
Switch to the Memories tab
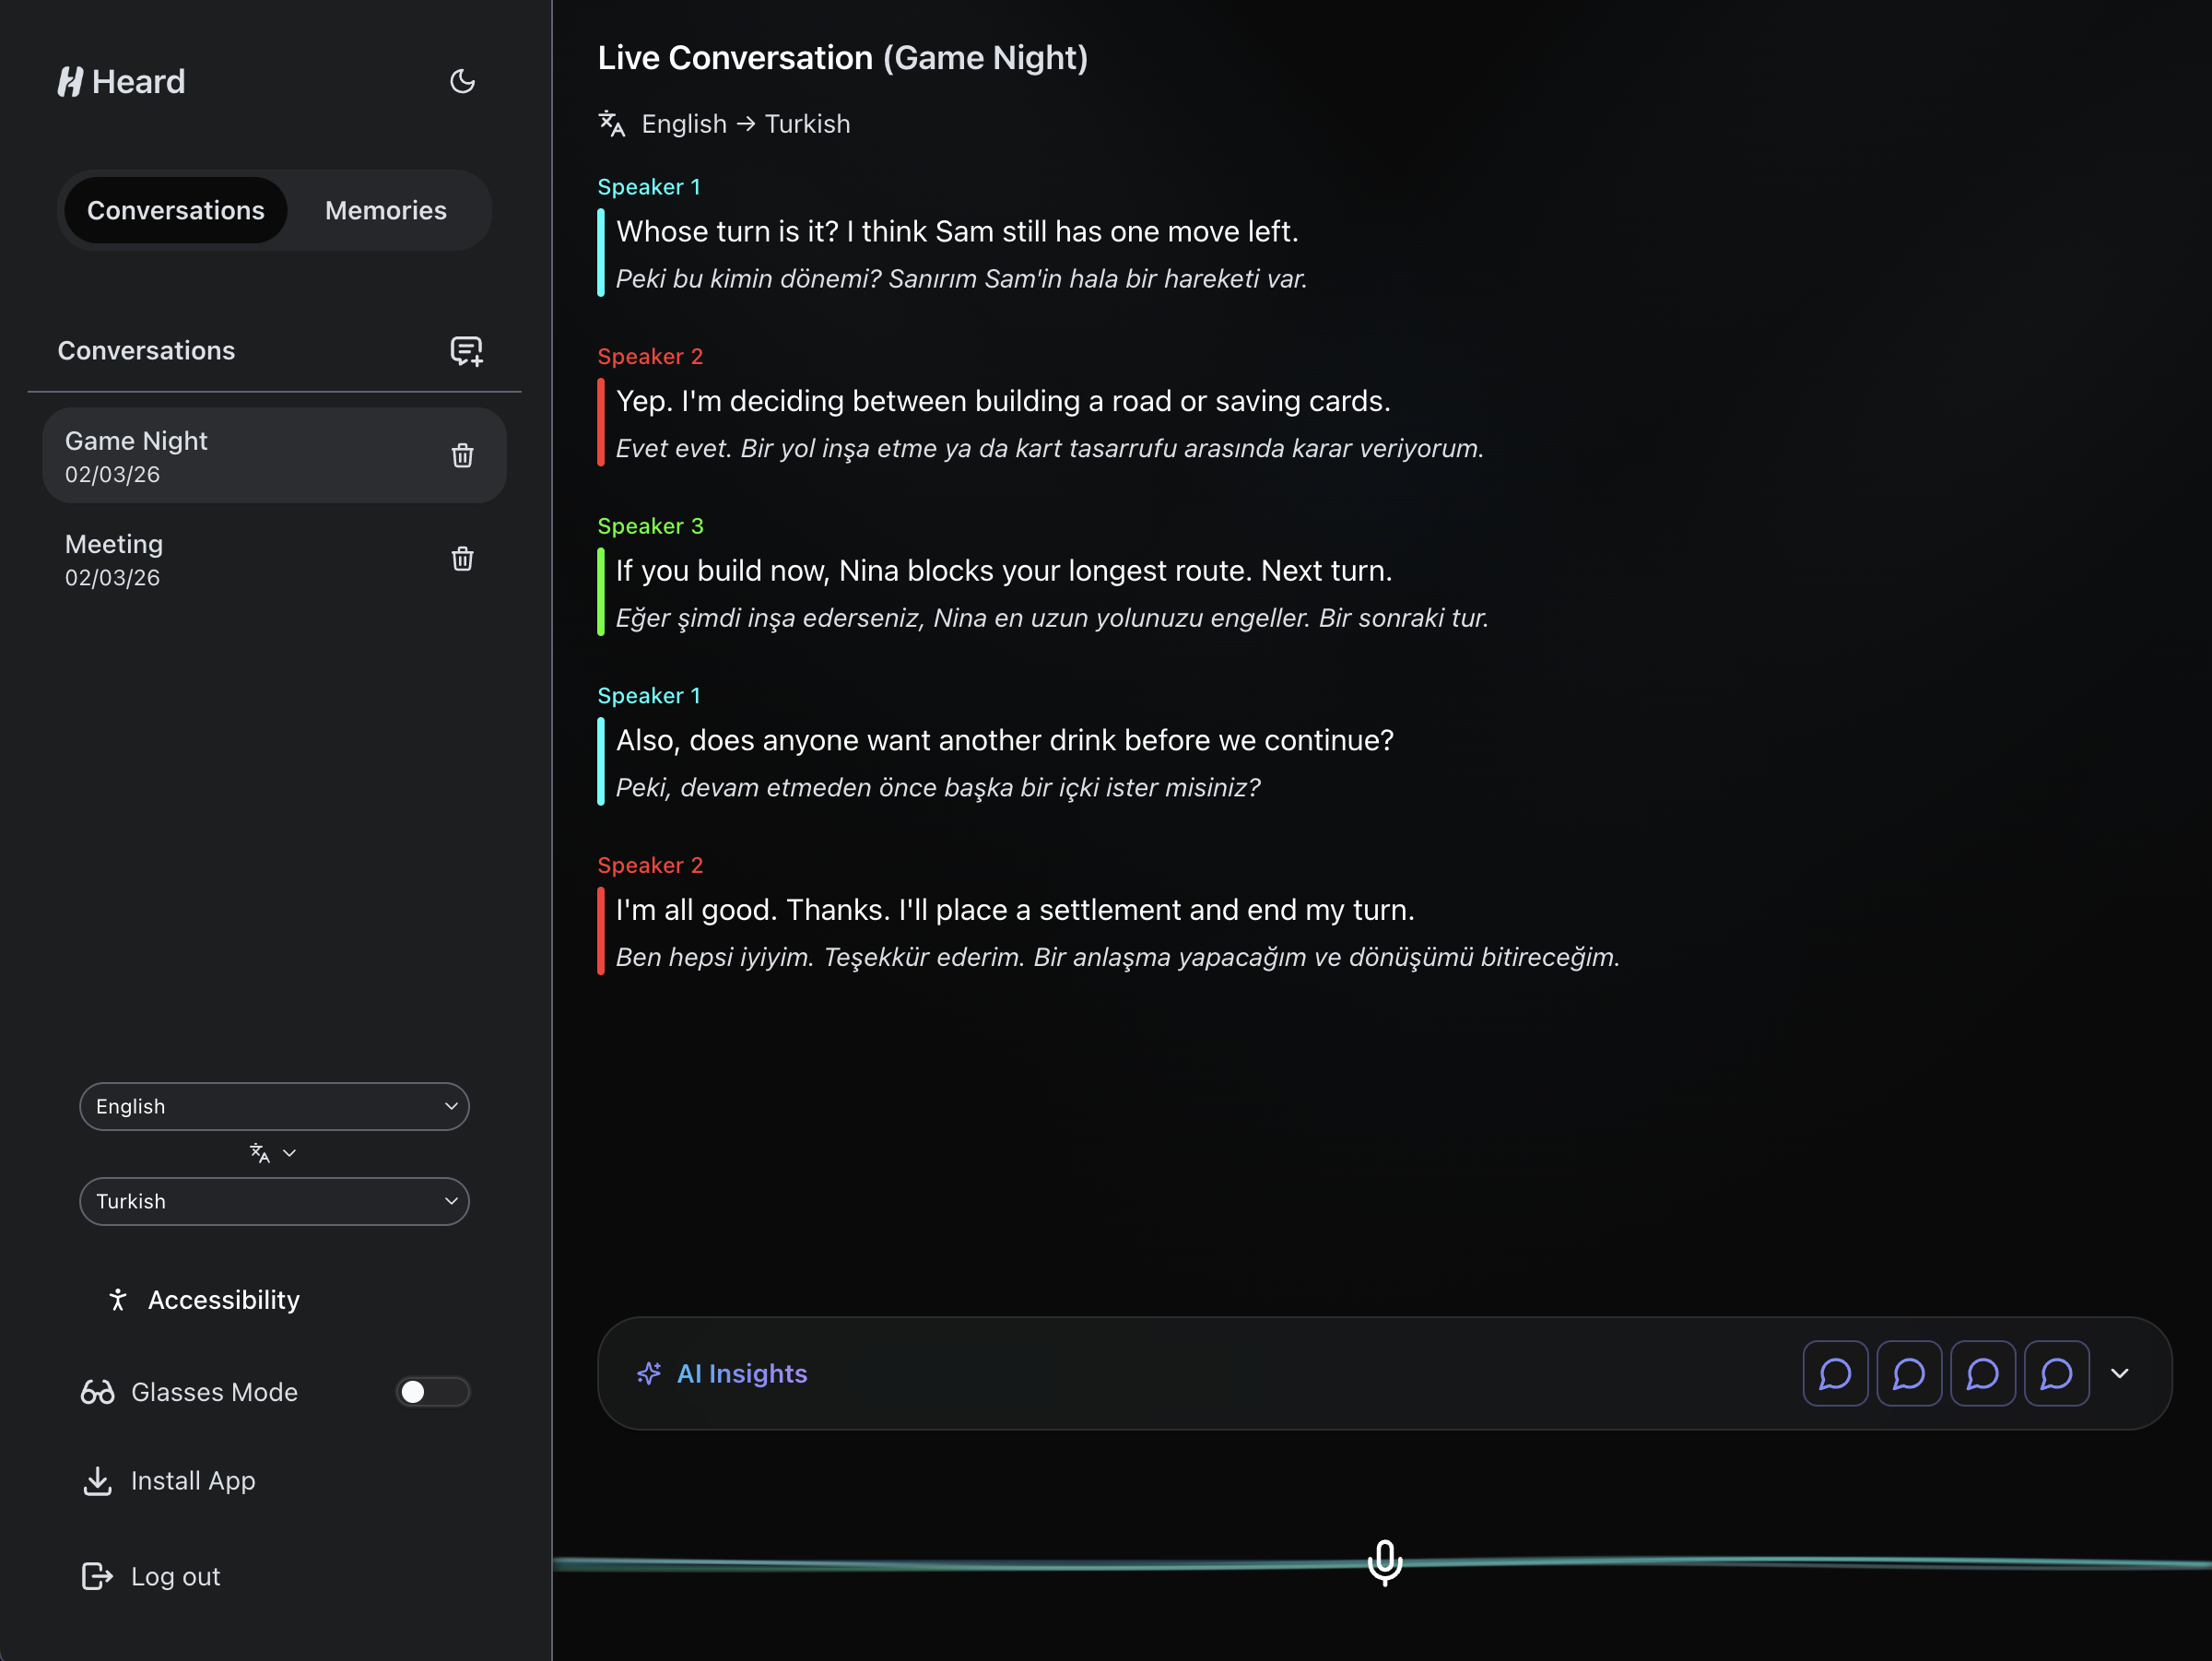pos(385,210)
